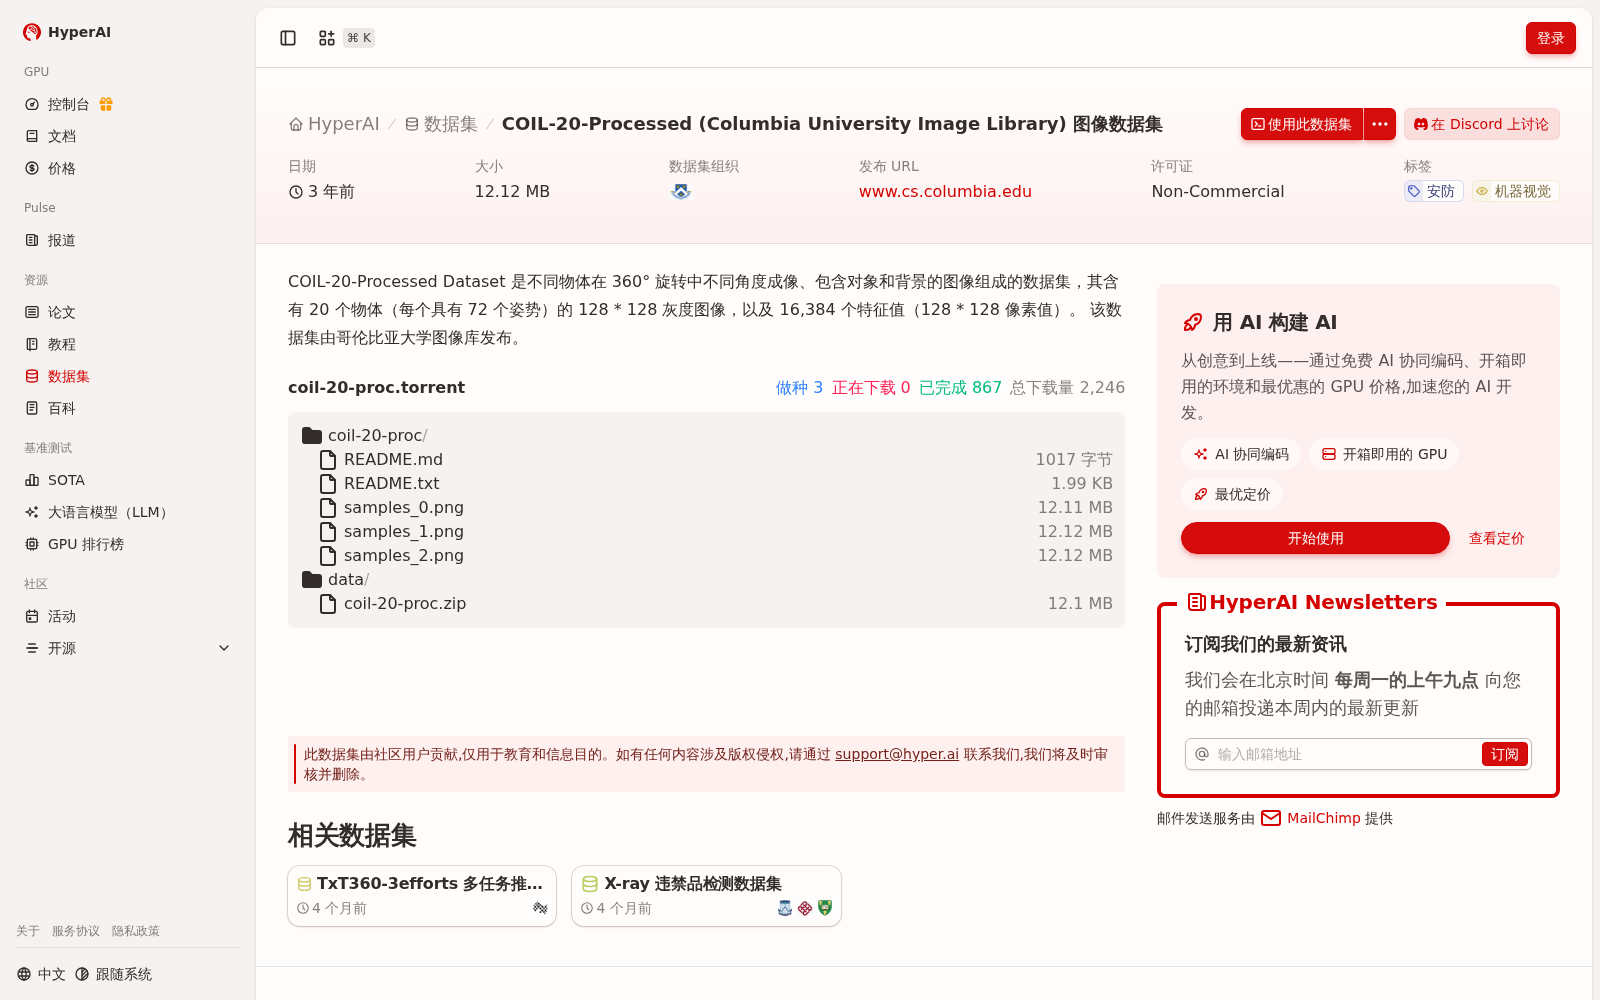The image size is (1600, 1000).
Task: Collapse the data folder
Action: tap(312, 580)
